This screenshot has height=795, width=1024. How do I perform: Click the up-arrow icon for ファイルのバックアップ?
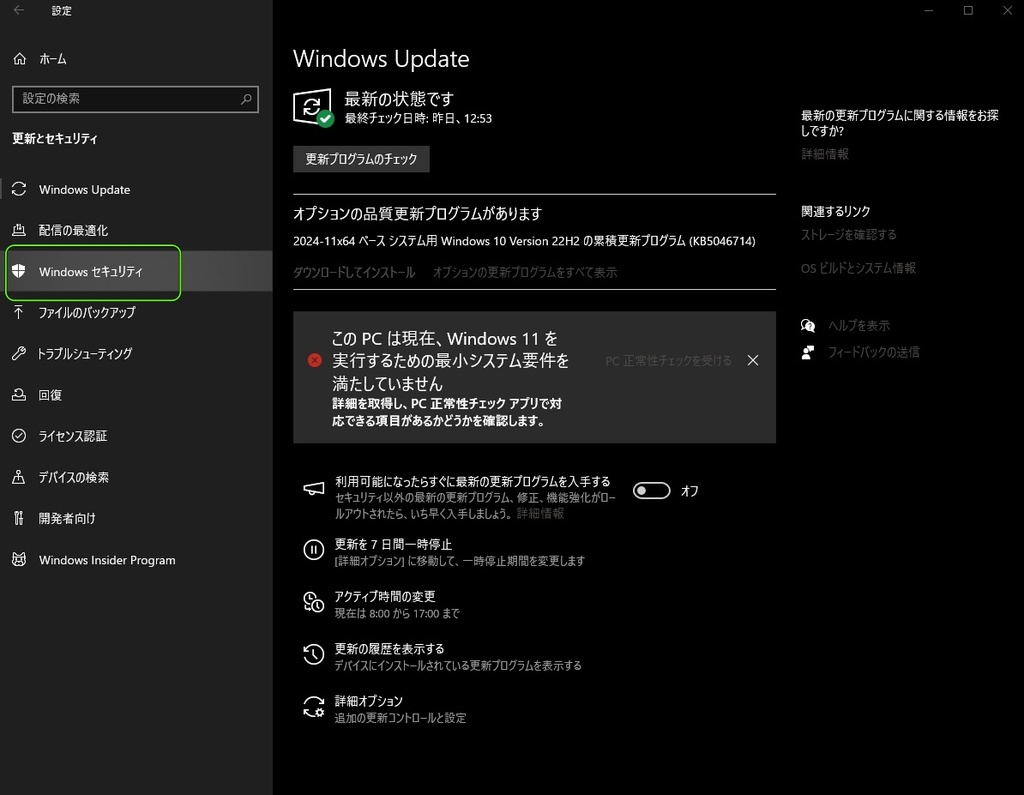click(x=19, y=312)
